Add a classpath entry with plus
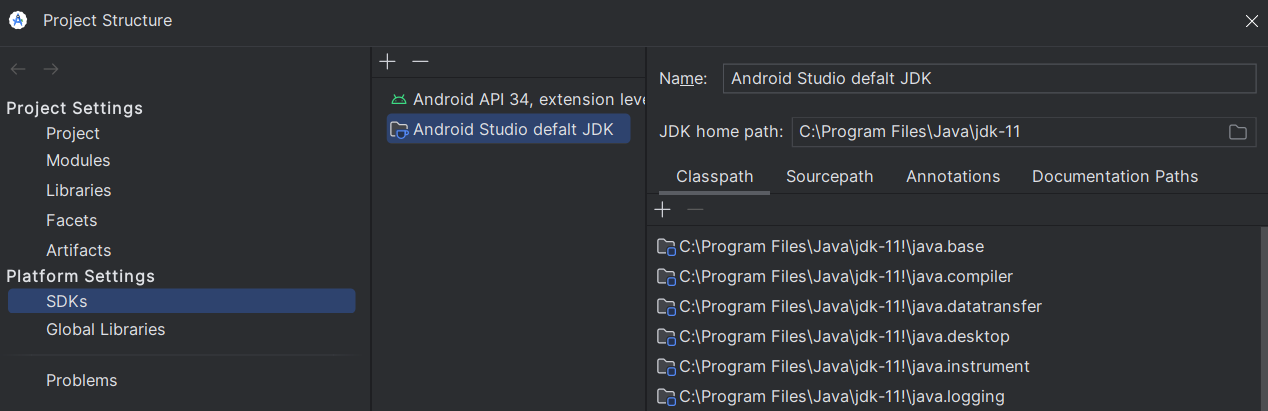Screen dimensions: 1268x411 point(662,210)
